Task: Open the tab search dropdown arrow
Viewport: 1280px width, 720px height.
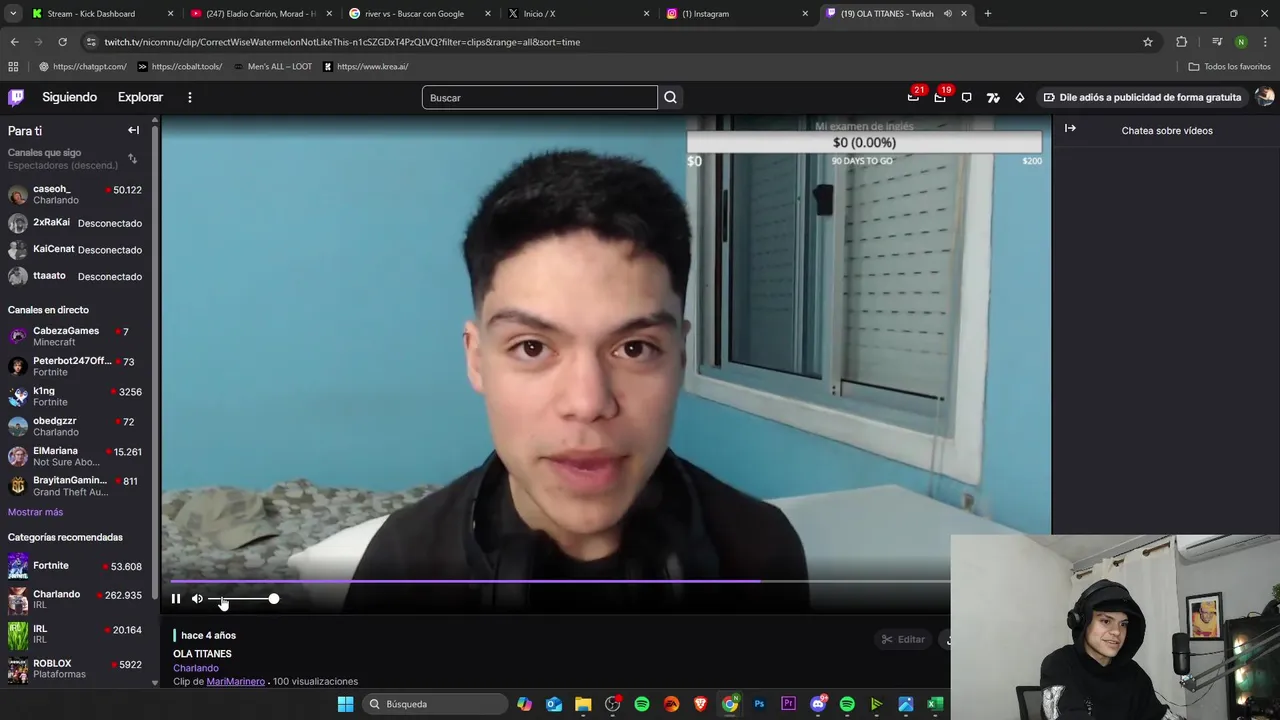Action: tap(13, 14)
